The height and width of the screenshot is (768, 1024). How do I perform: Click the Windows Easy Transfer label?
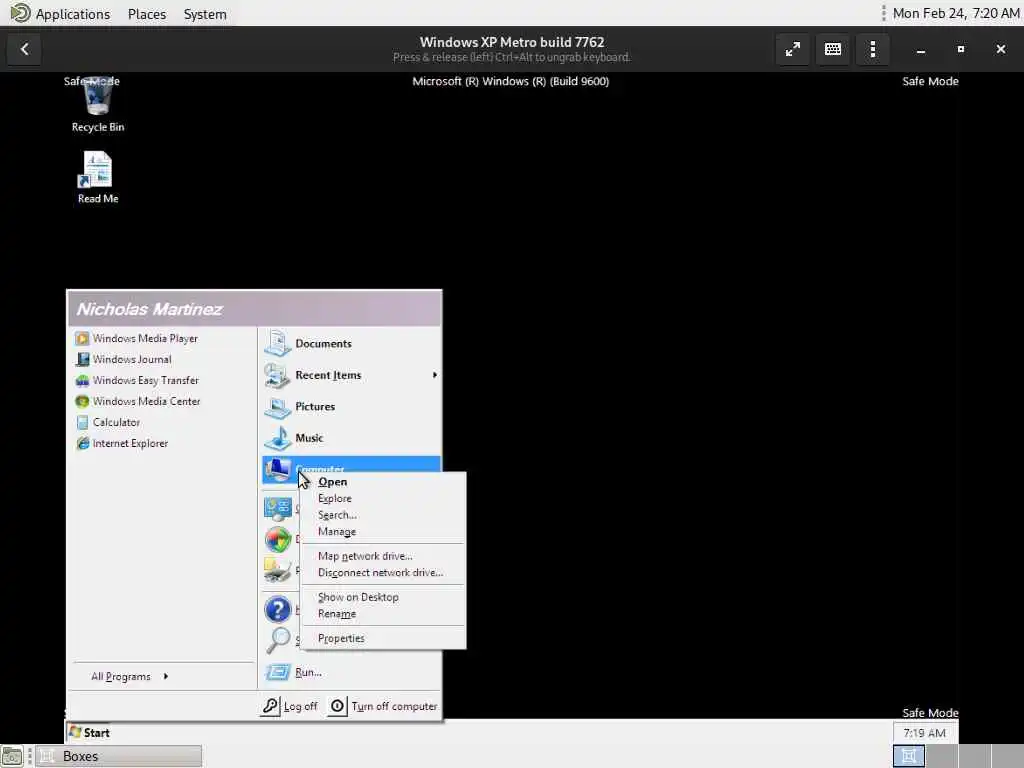pyautogui.click(x=146, y=380)
